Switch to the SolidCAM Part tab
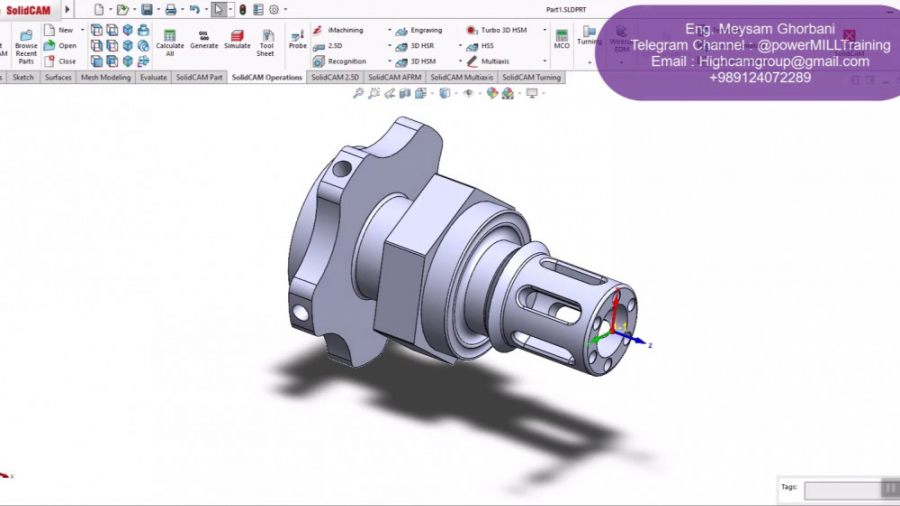 click(199, 77)
